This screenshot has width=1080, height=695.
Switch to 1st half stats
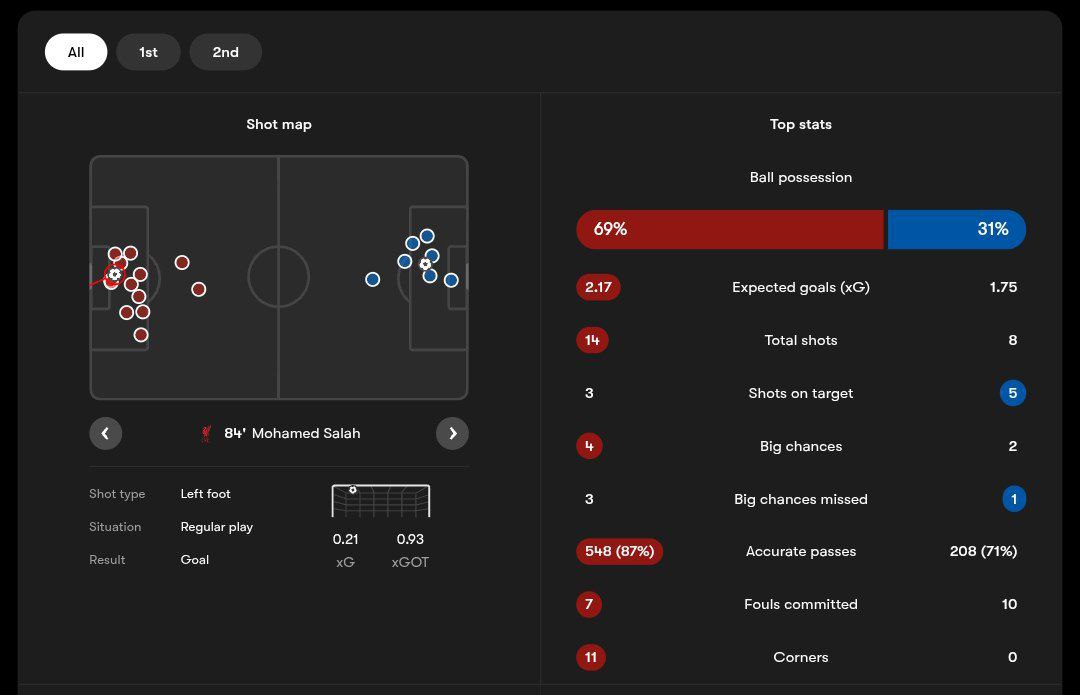(148, 52)
